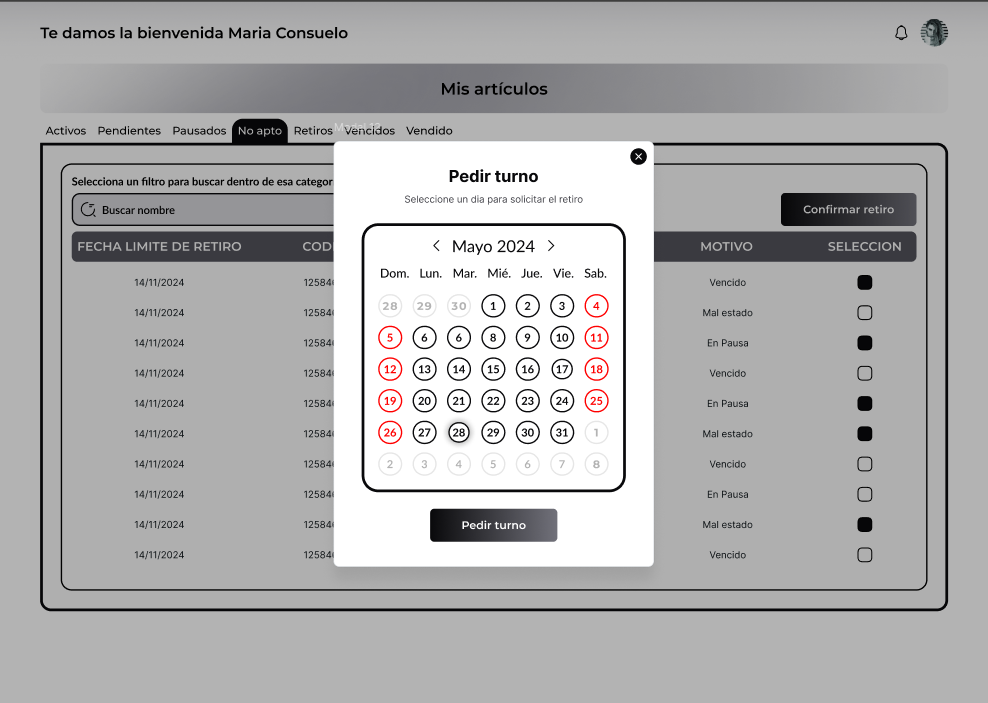Screen dimensions: 988x703
Task: Pick day 13 in the calendar
Action: pyautogui.click(x=425, y=369)
